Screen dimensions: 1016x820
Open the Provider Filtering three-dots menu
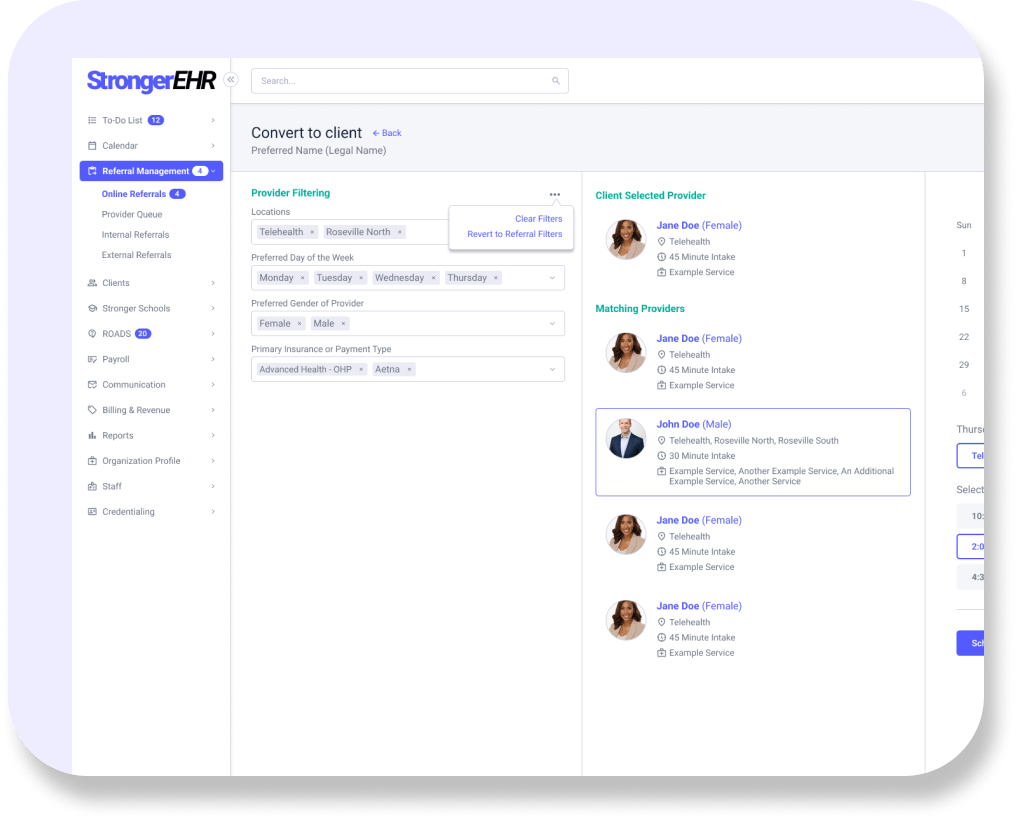coord(555,194)
